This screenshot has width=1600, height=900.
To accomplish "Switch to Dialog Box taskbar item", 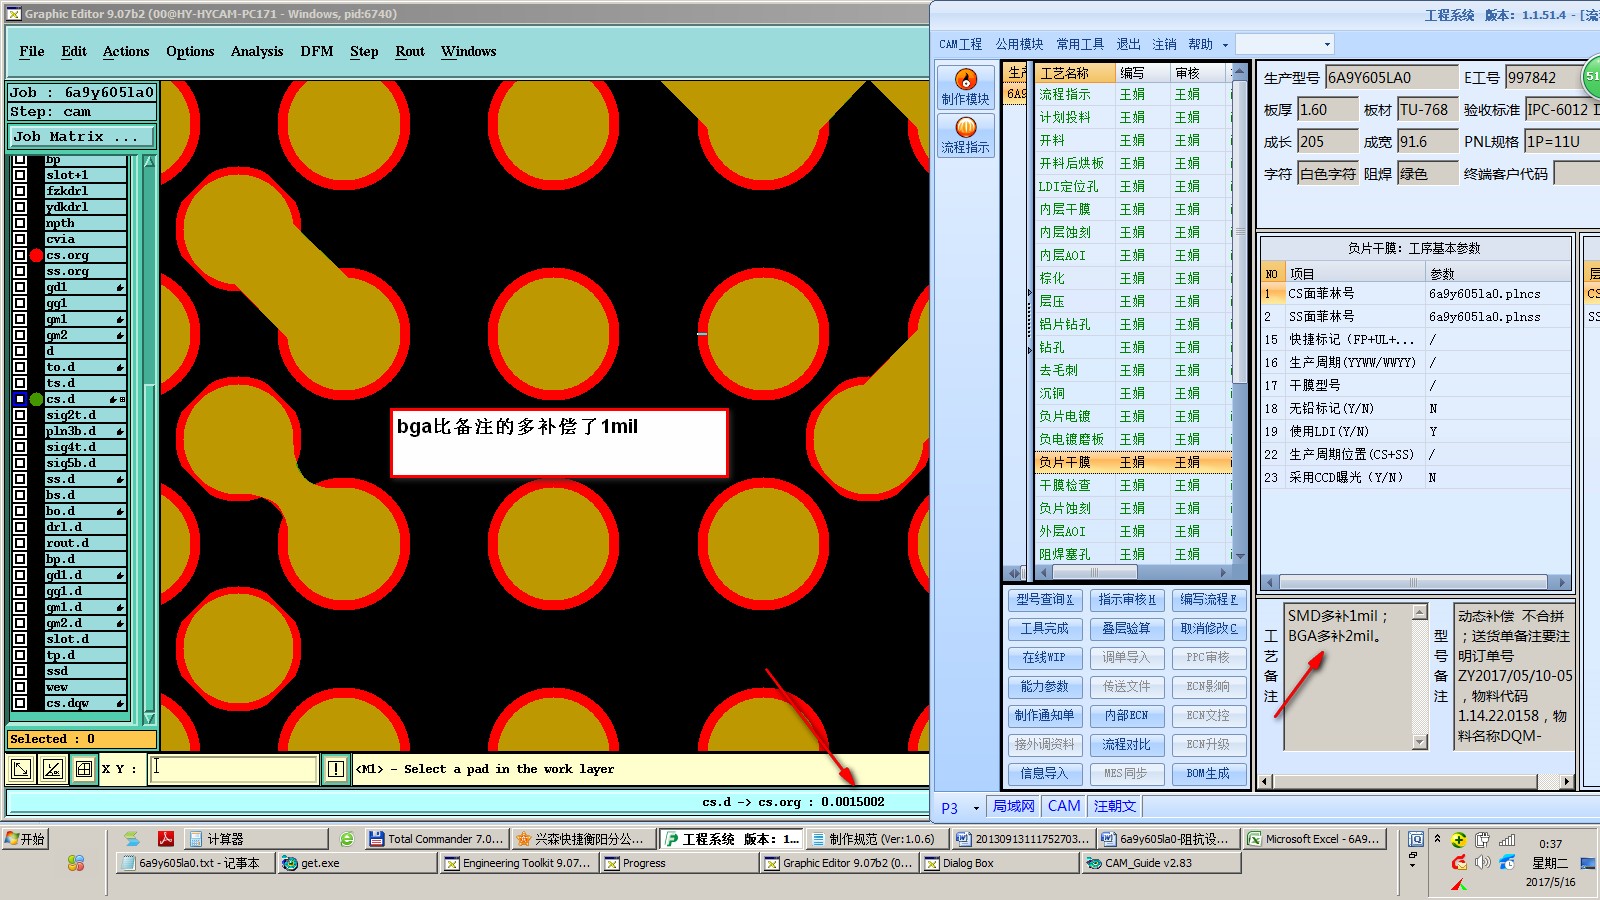I will coord(1000,863).
